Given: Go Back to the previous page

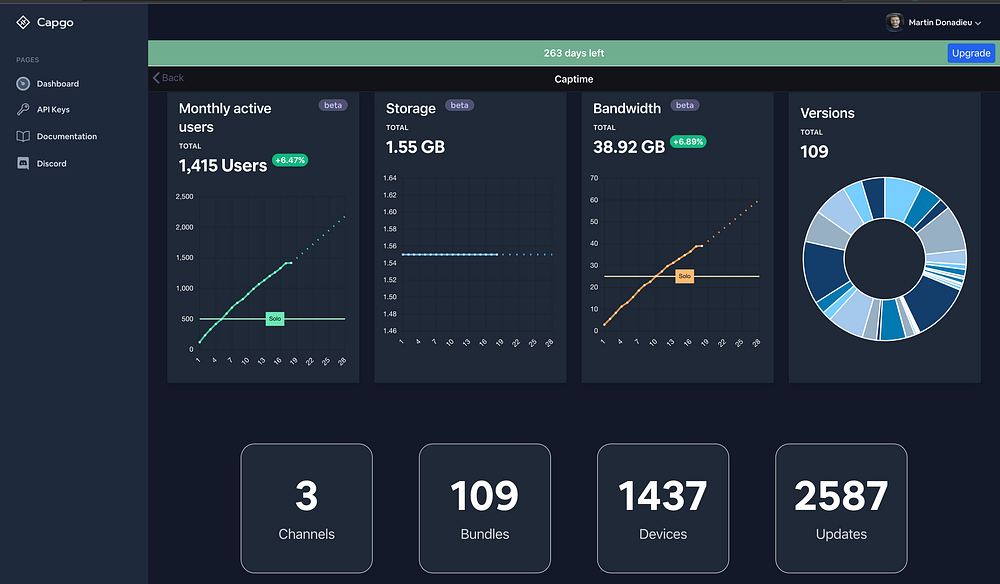Looking at the screenshot, I should [x=168, y=78].
